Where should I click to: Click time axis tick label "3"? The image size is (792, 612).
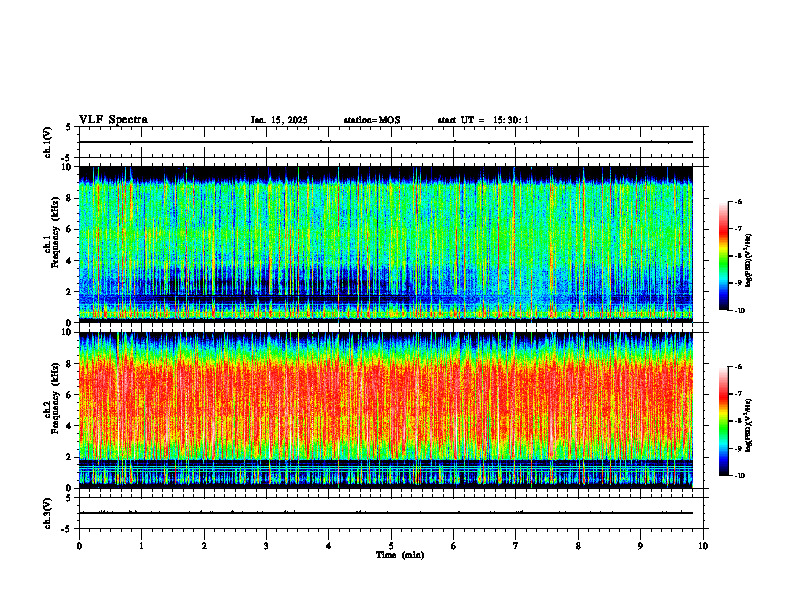tap(266, 546)
